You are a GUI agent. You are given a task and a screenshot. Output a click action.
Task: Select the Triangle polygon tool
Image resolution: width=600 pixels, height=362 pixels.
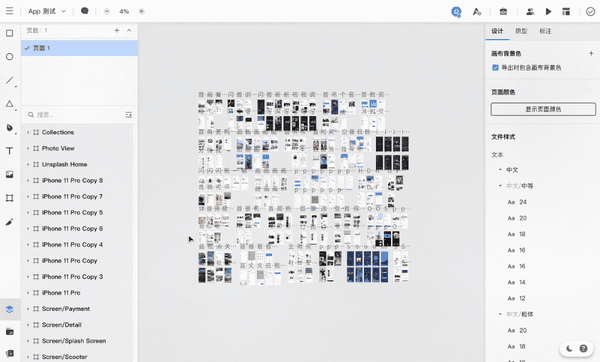[10, 104]
